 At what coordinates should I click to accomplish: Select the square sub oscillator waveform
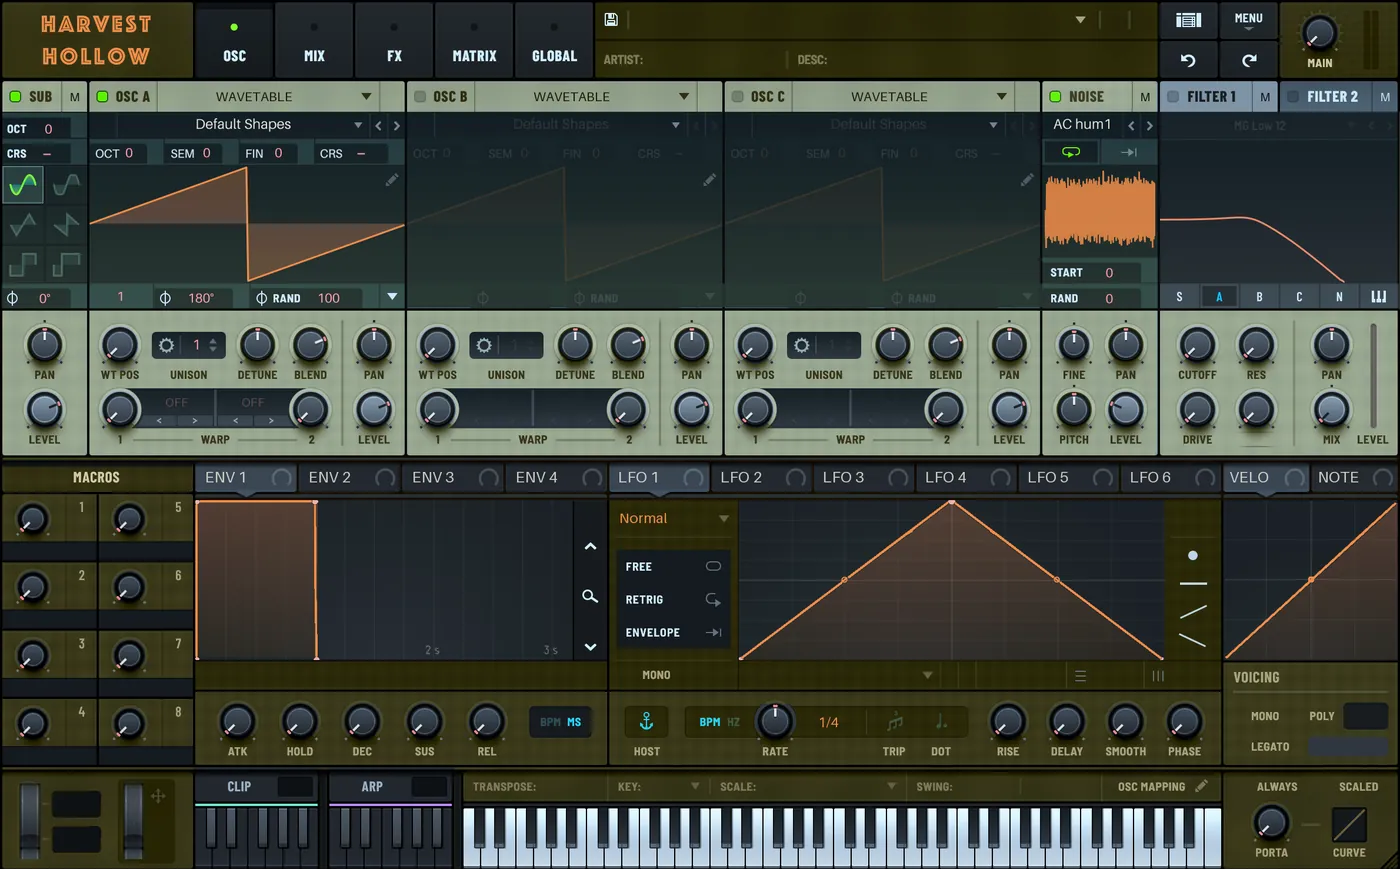[x=23, y=264]
